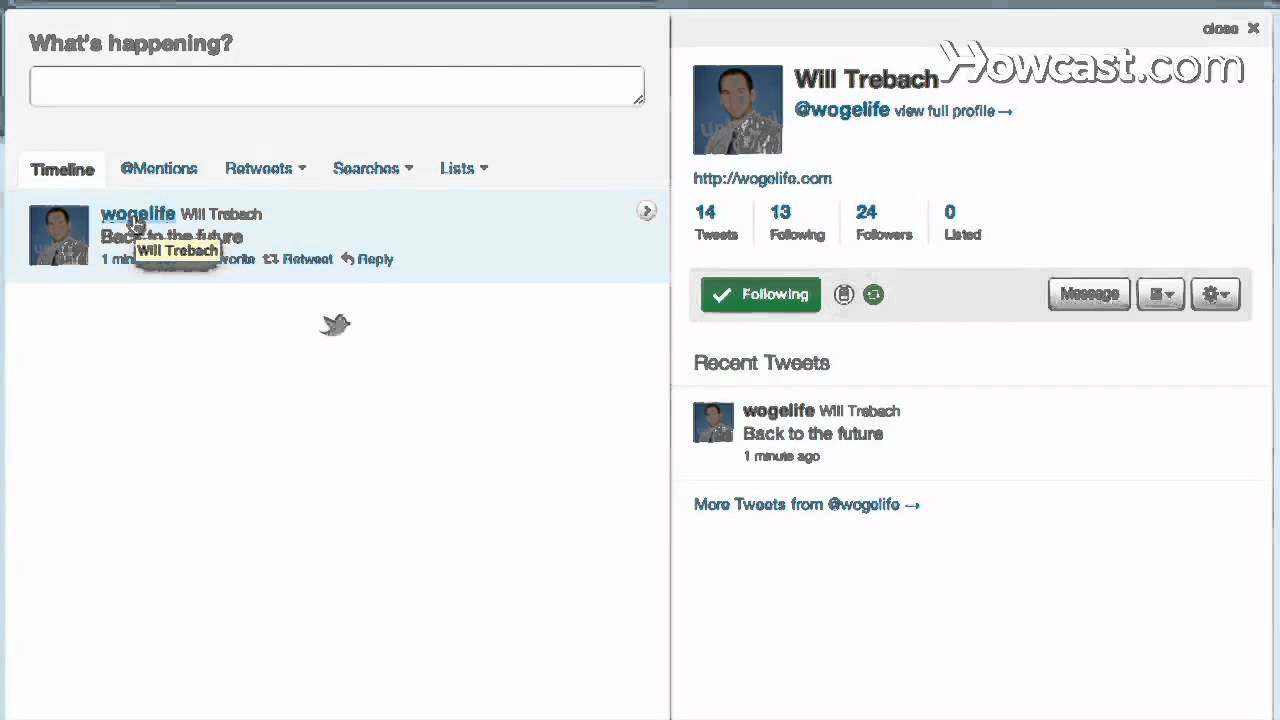Screen dimensions: 1280x720
Task: Click timeline tweet avatar thumbnail
Action: click(59, 235)
